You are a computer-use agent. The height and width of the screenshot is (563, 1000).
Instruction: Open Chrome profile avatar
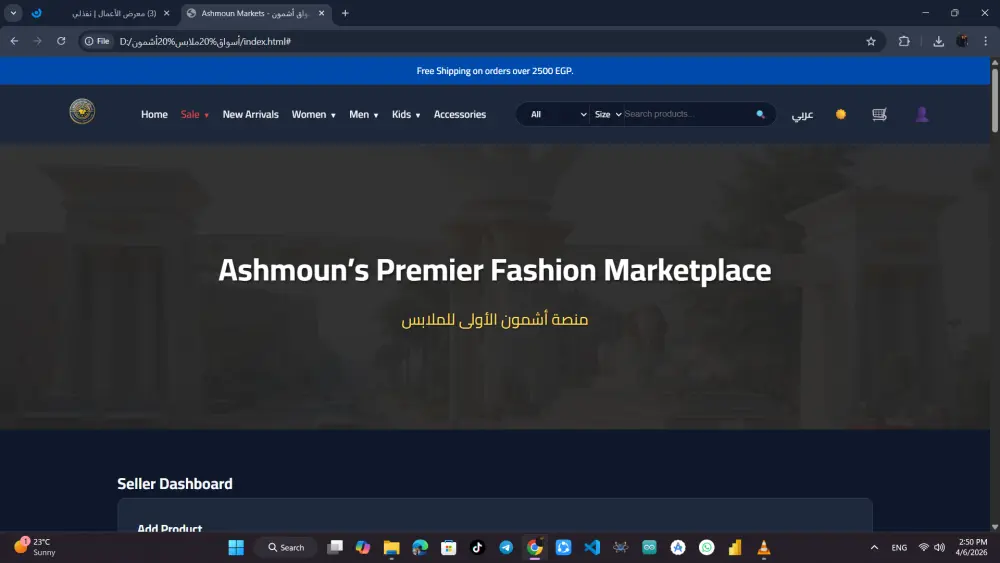[x=962, y=41]
